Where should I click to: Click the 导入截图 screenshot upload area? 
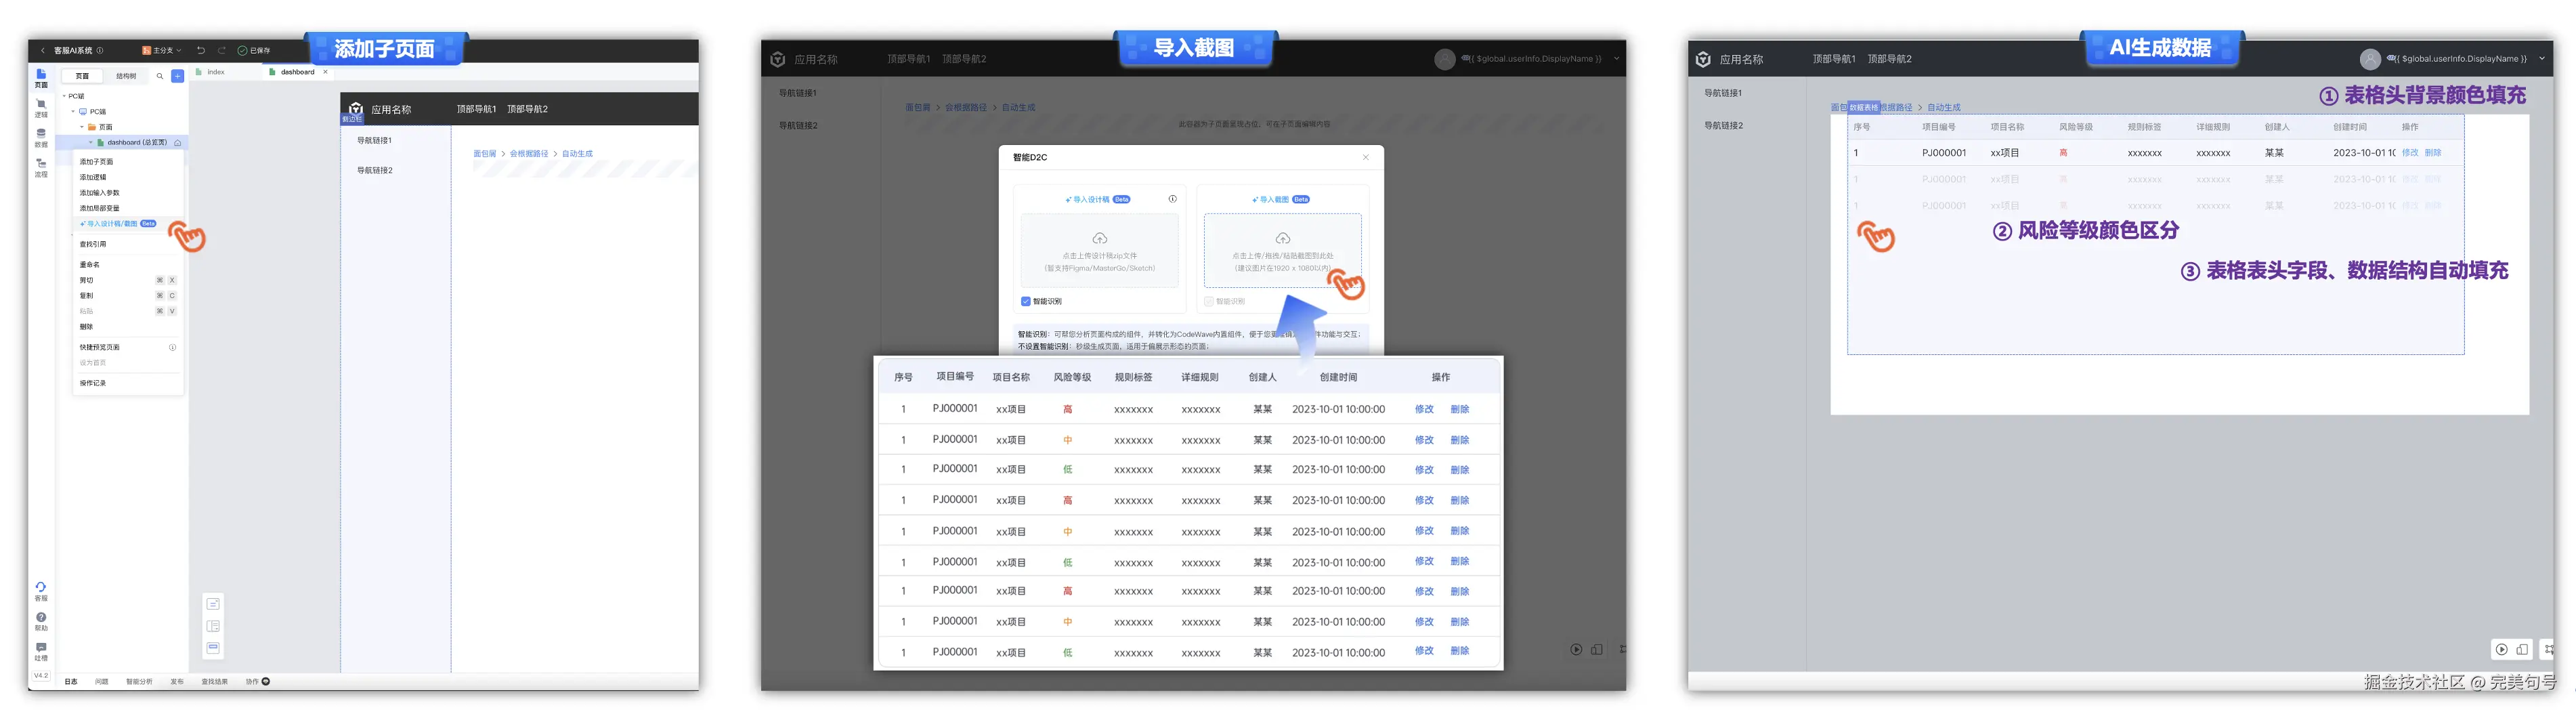[x=1282, y=250]
